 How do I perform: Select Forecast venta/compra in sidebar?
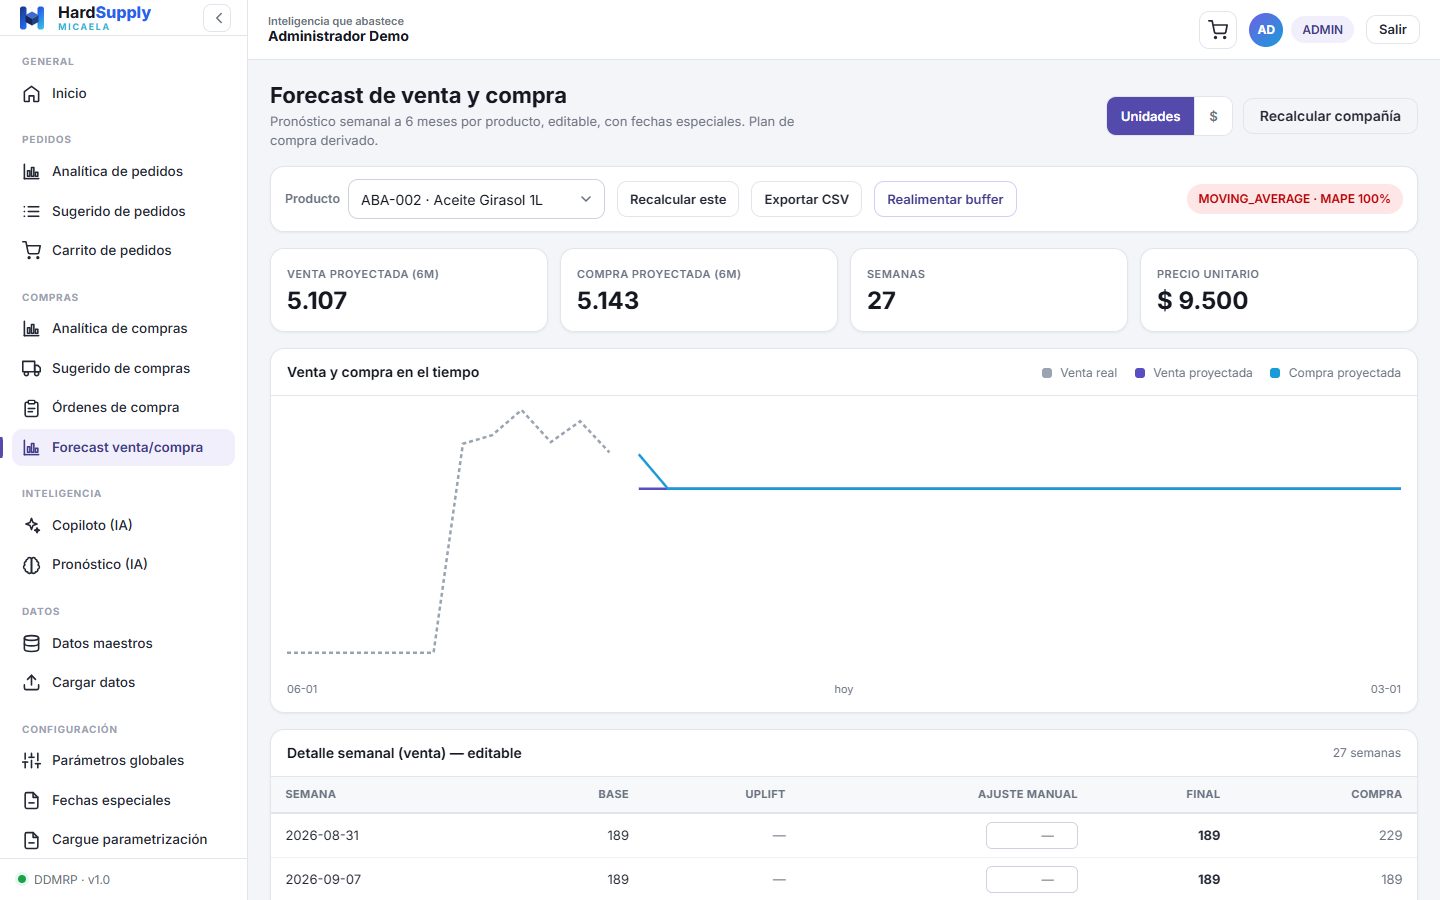(x=123, y=448)
